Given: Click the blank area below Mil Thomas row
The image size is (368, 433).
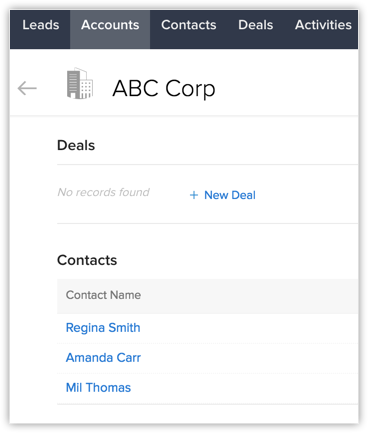Looking at the screenshot, I should 207,414.
